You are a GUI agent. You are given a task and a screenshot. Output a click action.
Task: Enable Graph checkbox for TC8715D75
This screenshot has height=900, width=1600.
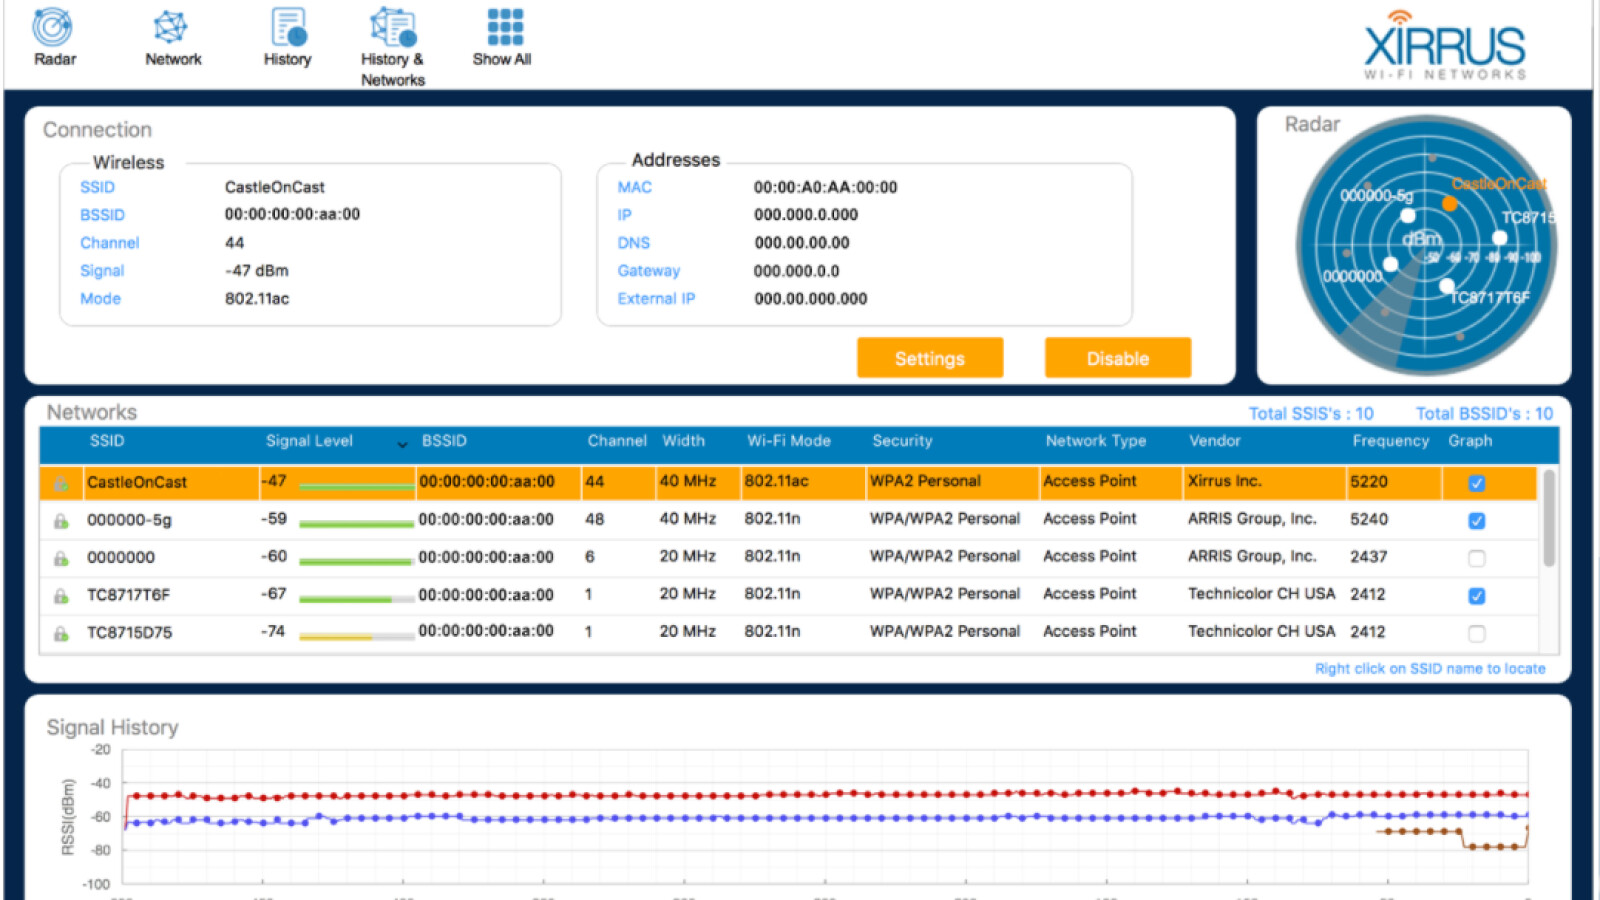[x=1476, y=633]
